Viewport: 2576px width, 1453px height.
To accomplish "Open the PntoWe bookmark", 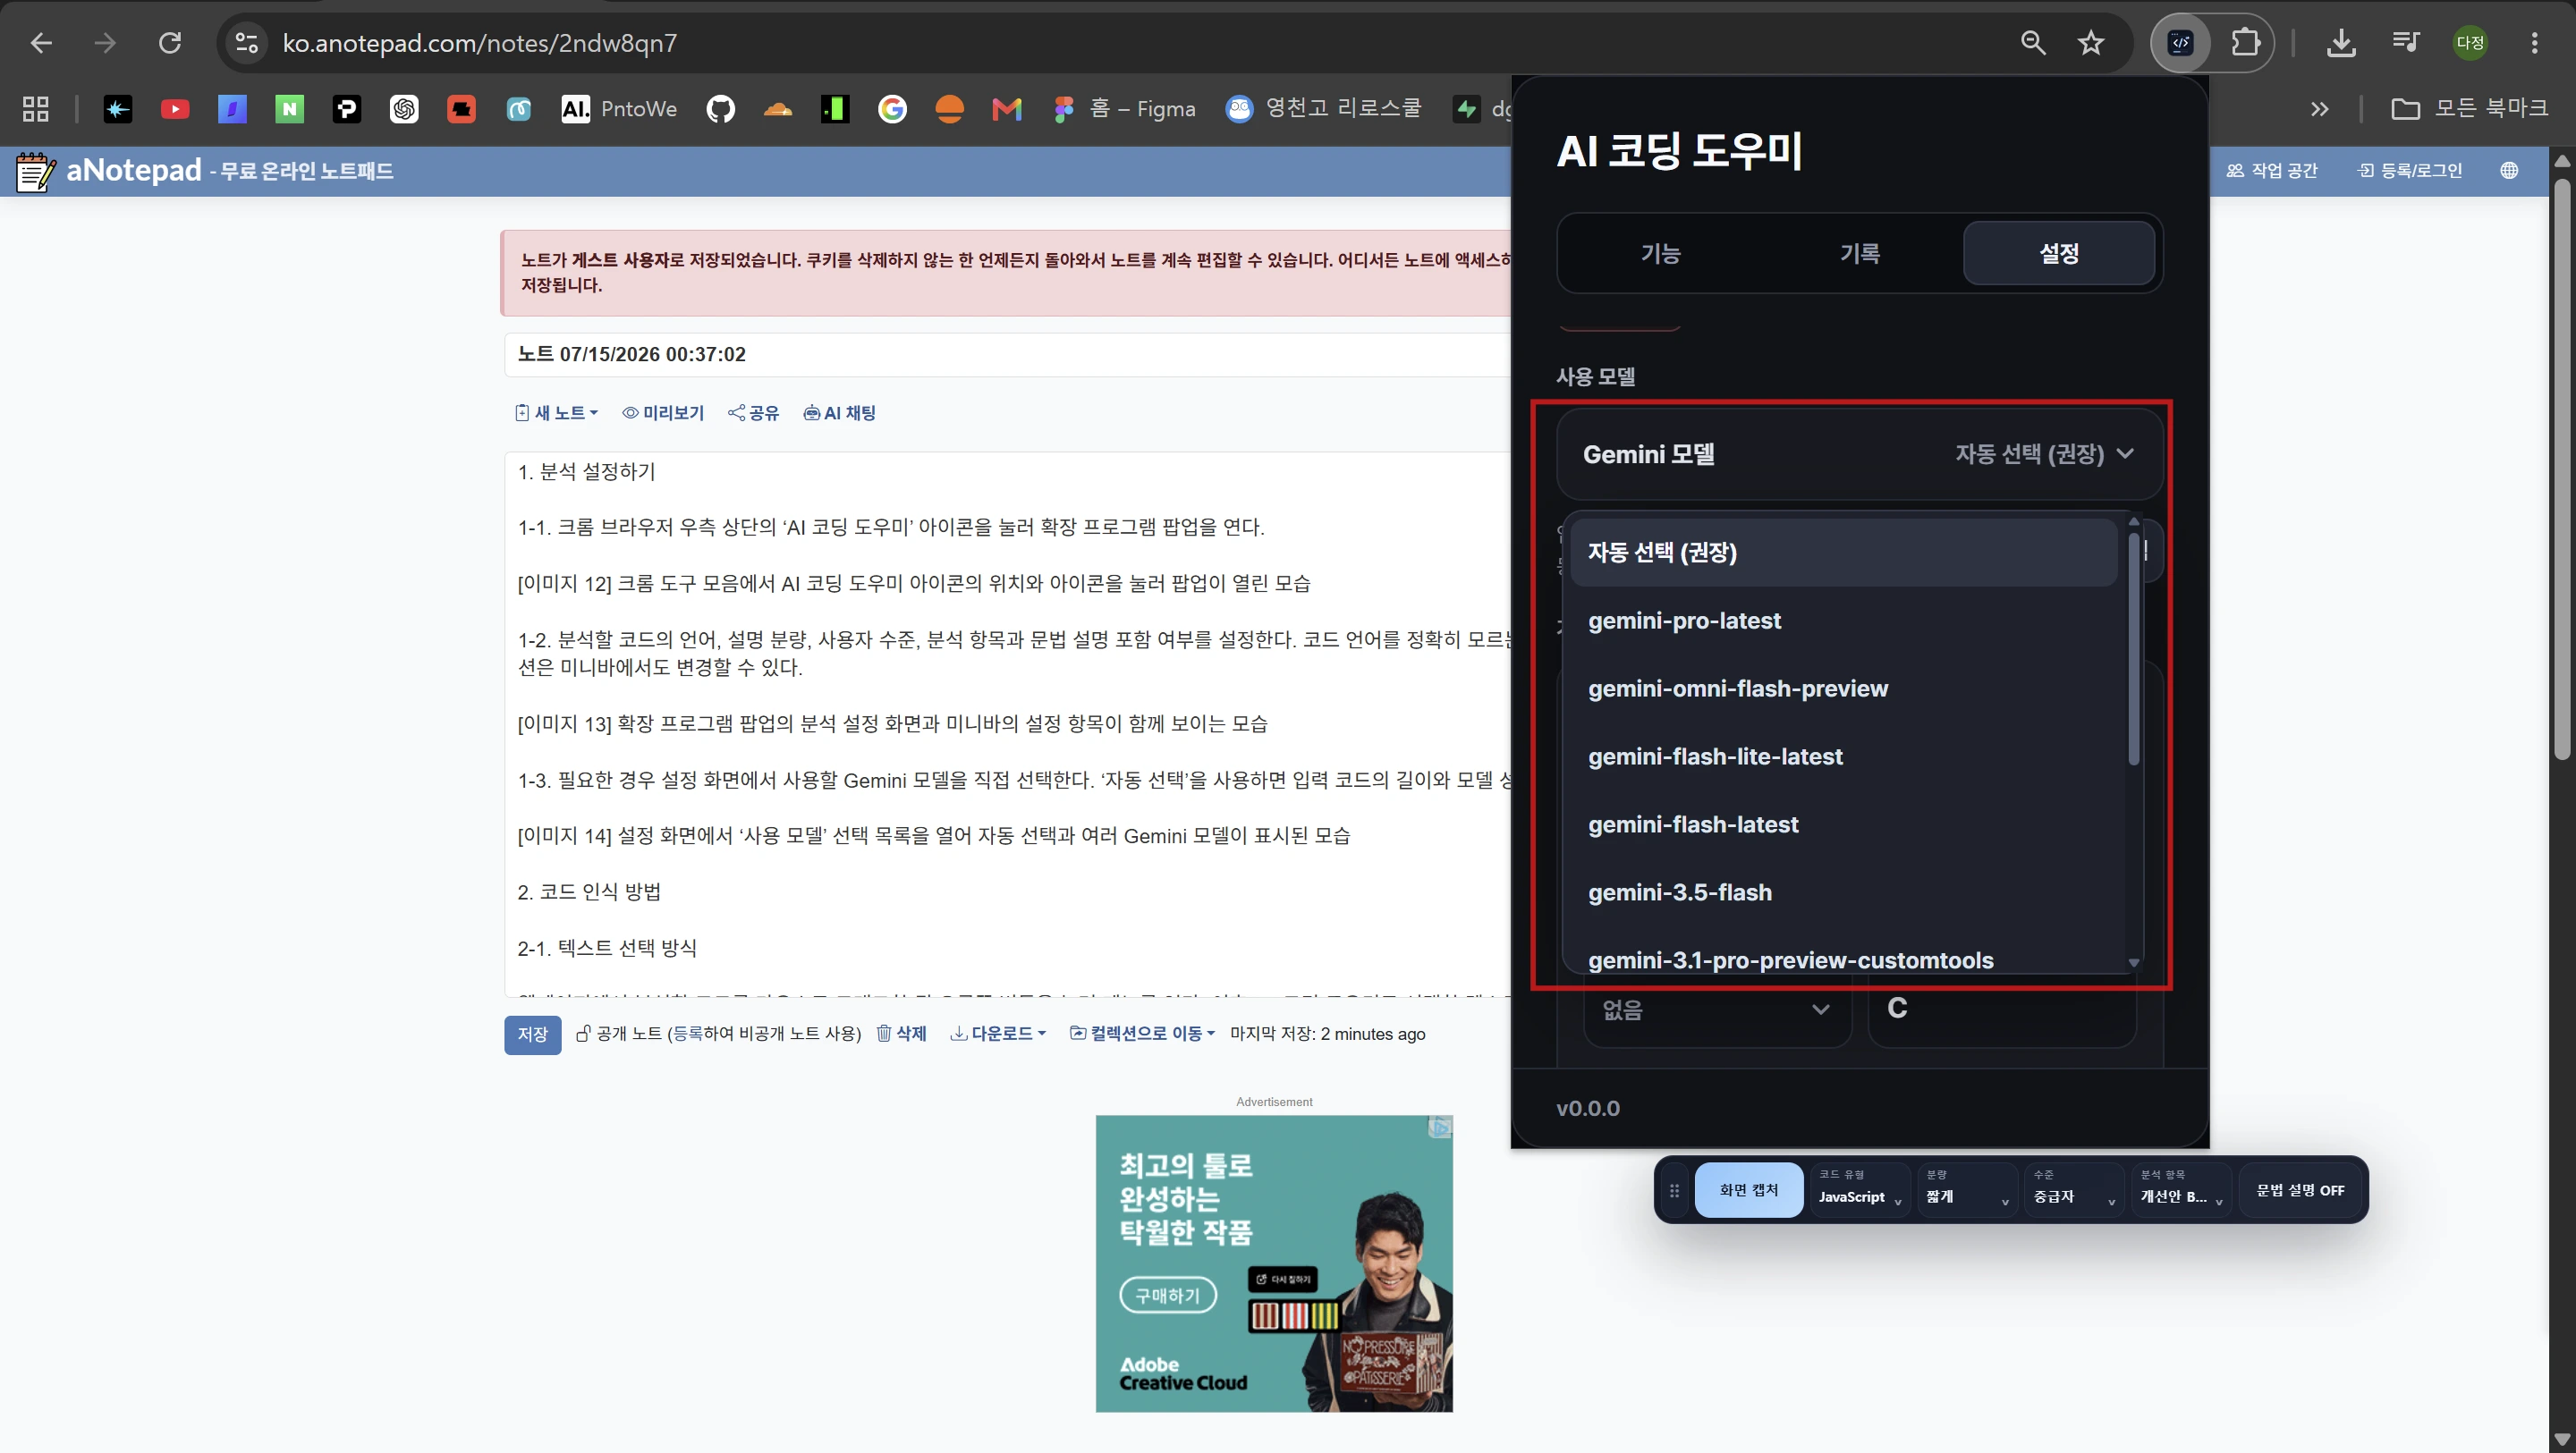I will click(619, 109).
